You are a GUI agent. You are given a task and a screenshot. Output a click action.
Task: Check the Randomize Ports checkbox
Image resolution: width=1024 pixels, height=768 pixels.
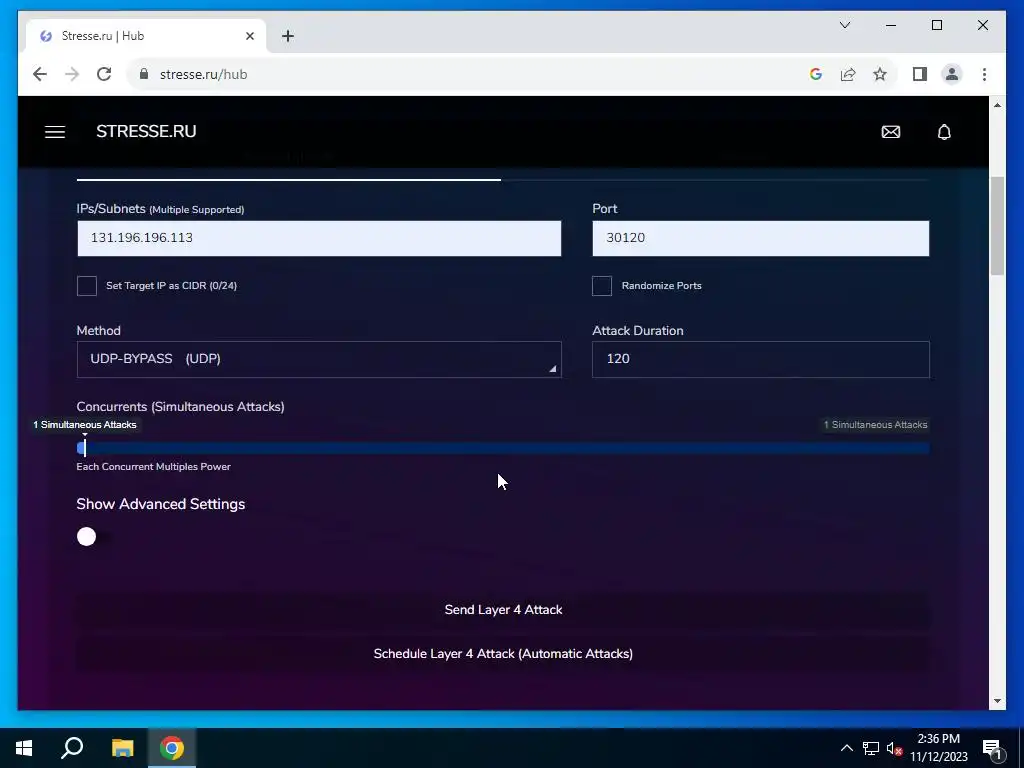click(x=602, y=286)
